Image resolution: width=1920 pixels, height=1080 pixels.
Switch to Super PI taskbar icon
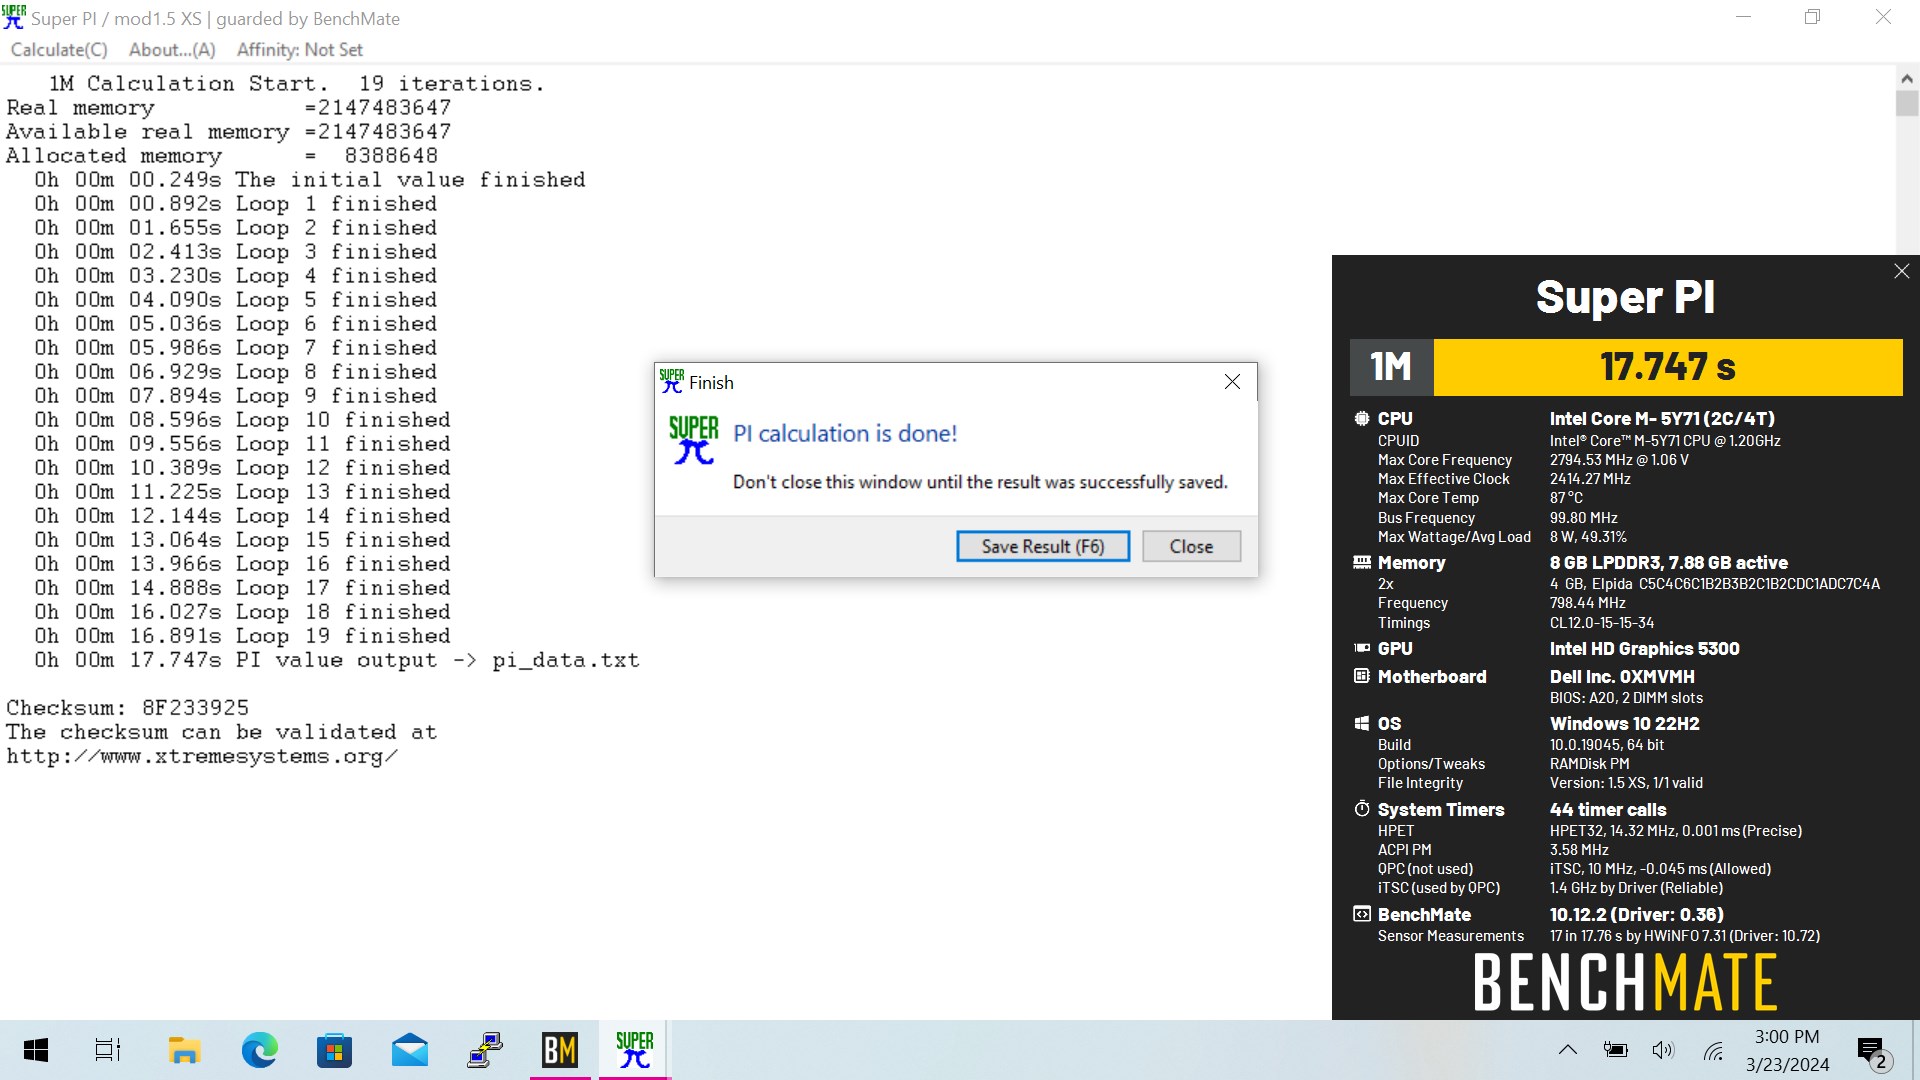(x=635, y=1050)
